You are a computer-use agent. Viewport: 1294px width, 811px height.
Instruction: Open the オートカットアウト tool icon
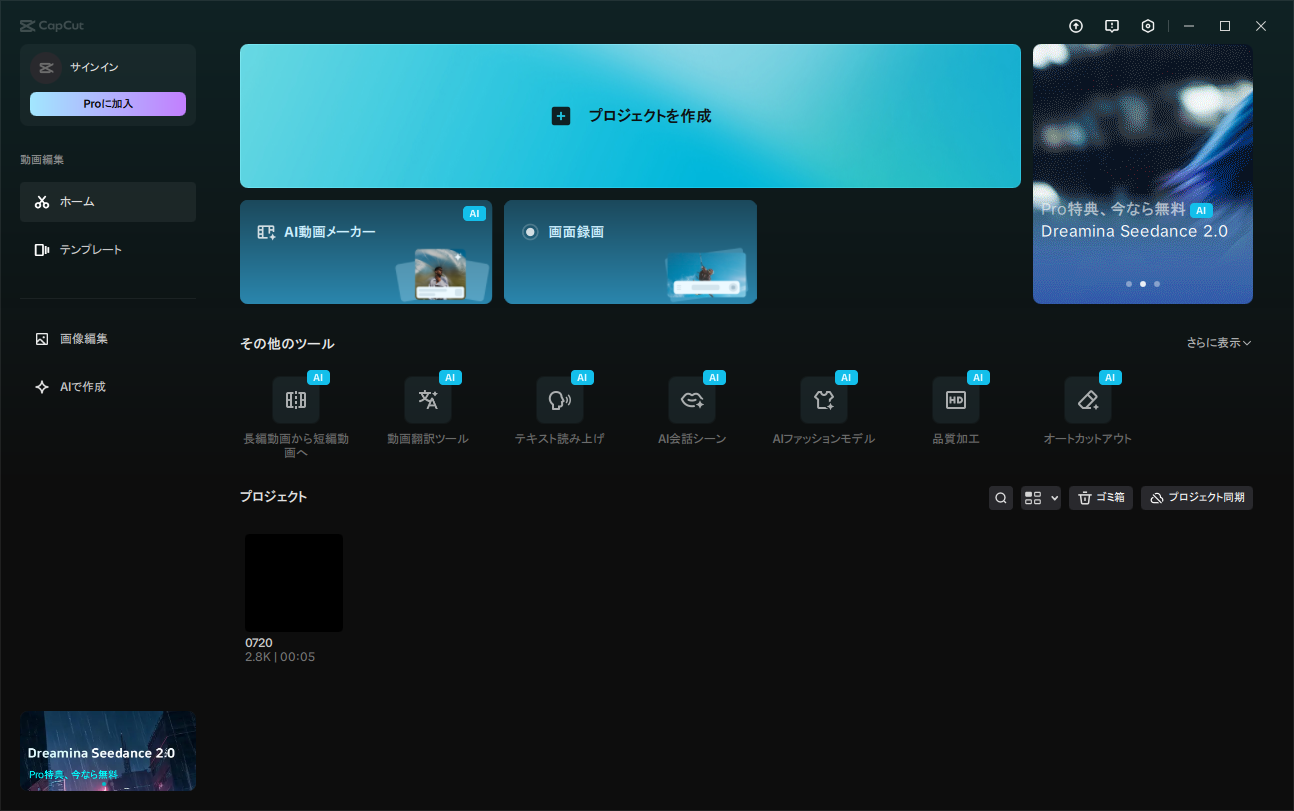[1088, 400]
